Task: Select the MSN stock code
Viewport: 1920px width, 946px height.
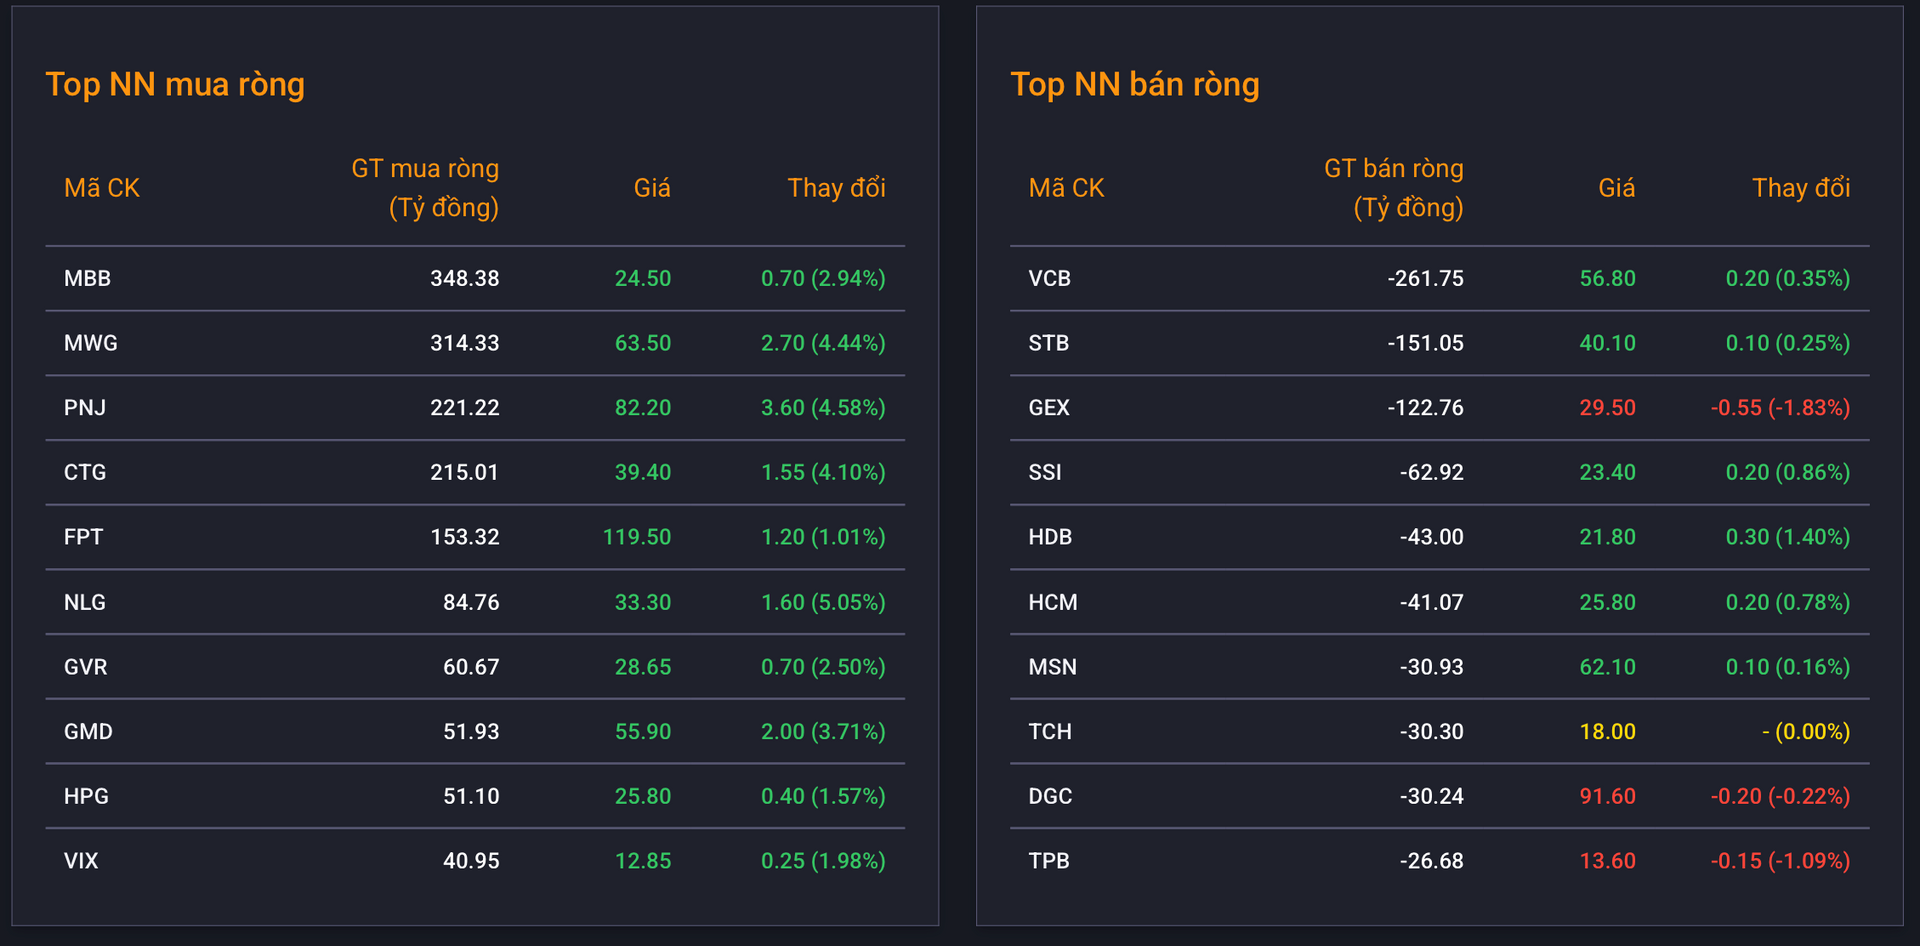Action: pos(1053,667)
